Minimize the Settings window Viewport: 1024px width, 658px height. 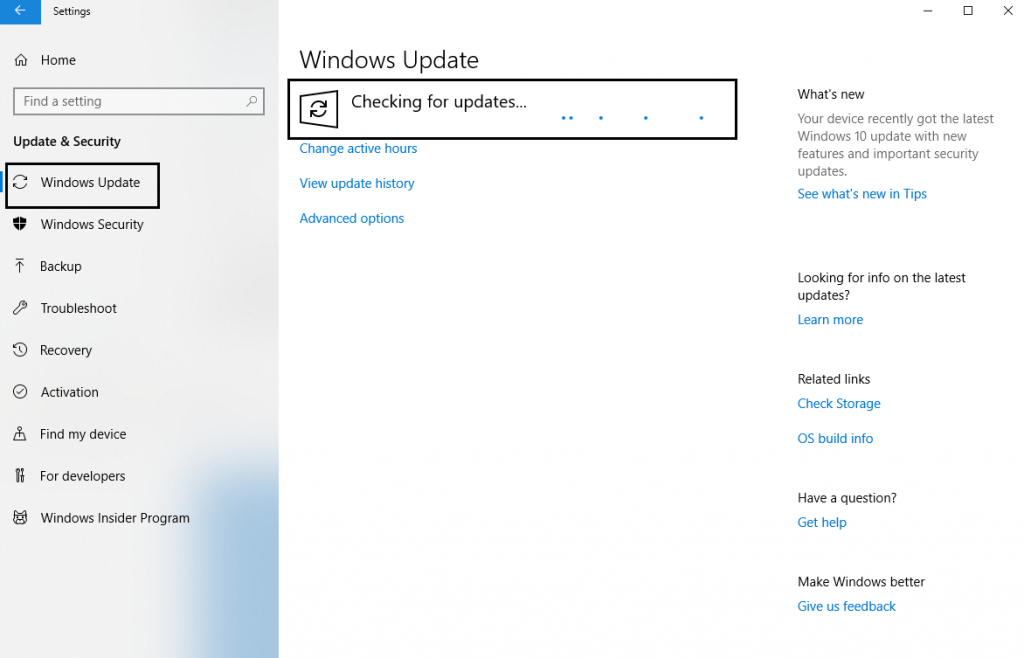click(927, 10)
